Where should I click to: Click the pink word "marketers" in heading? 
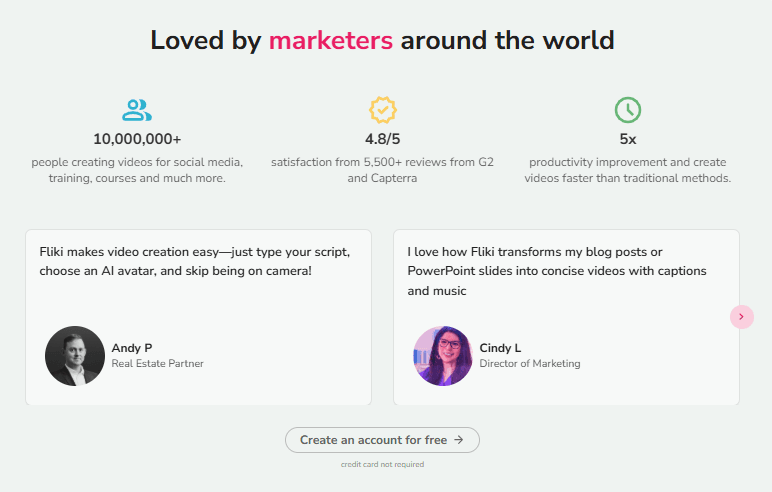[330, 41]
